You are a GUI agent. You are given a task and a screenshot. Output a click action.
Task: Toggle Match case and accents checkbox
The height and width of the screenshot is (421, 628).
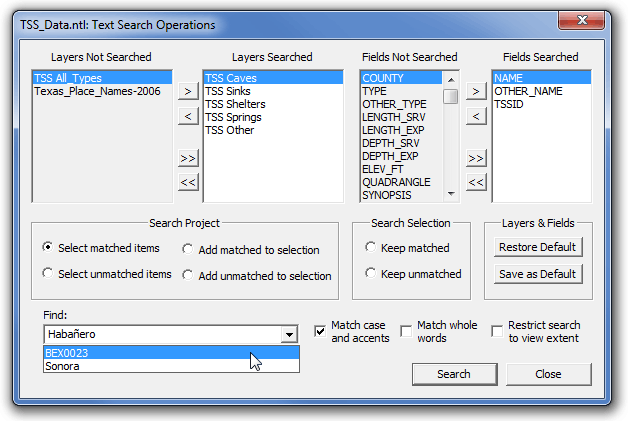click(320, 331)
